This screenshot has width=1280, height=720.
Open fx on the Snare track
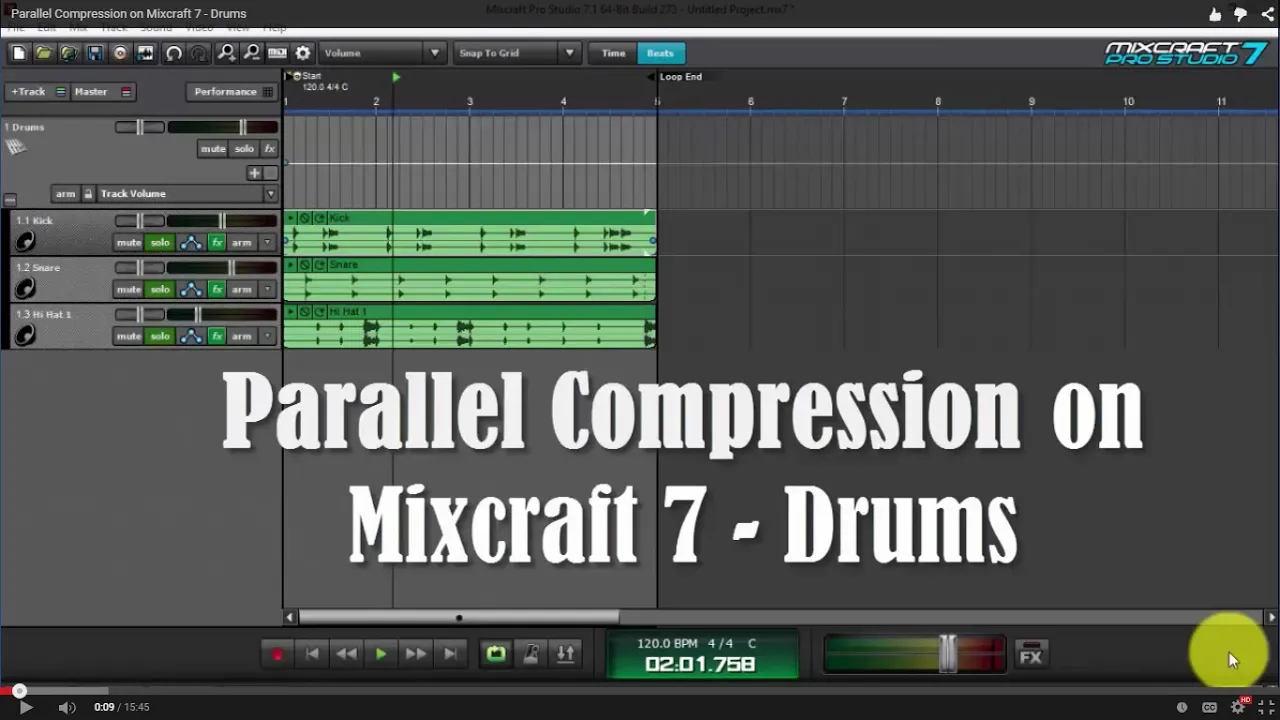tap(217, 289)
